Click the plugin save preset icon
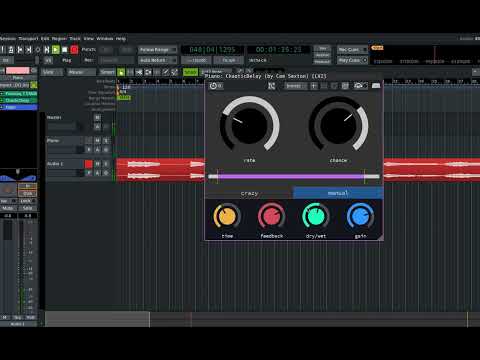Screen dimensions: 480x360 pyautogui.click(x=324, y=86)
